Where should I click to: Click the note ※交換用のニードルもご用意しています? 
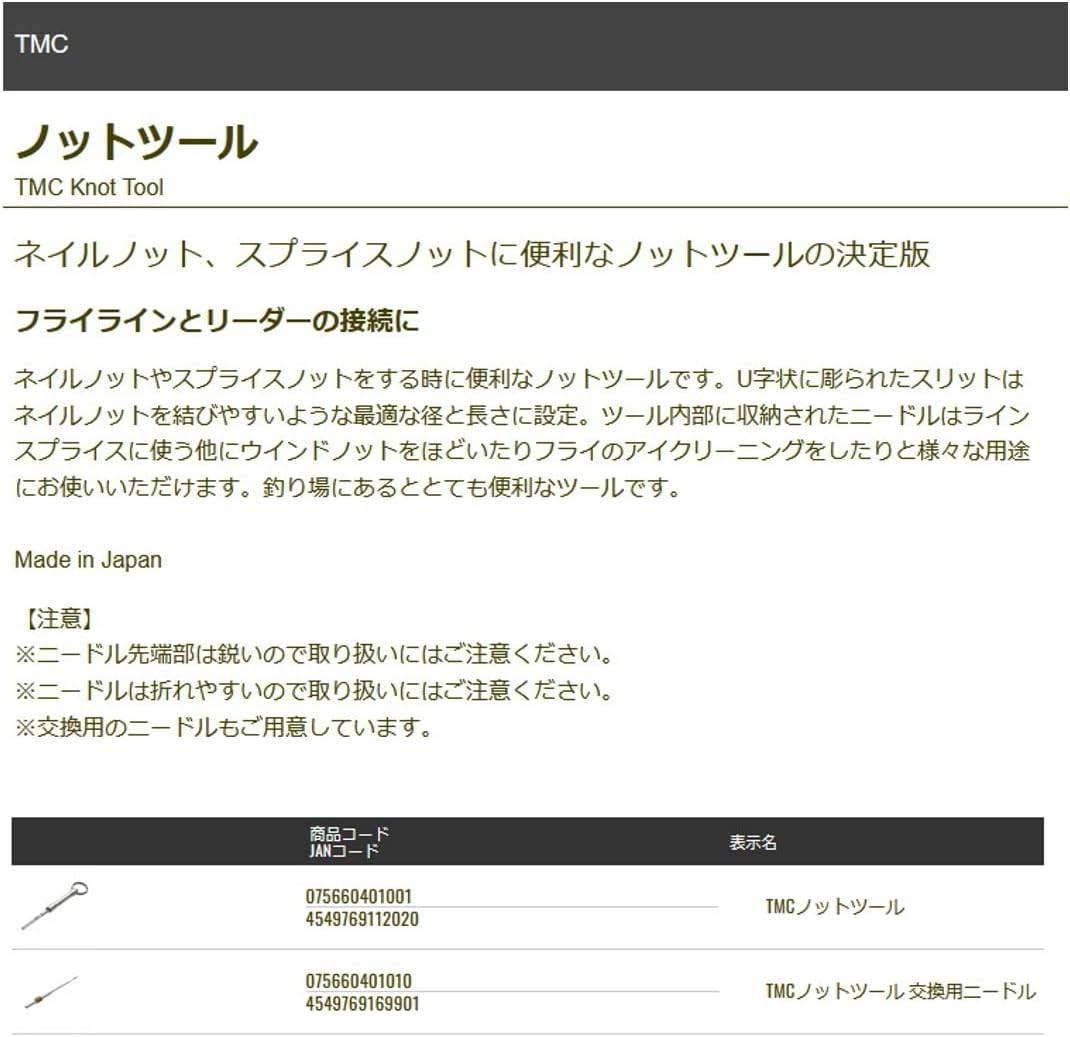point(223,727)
